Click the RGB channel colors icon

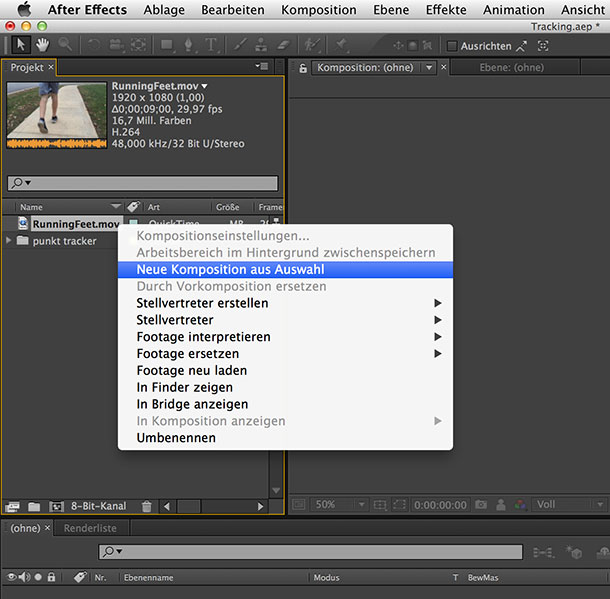[x=520, y=505]
